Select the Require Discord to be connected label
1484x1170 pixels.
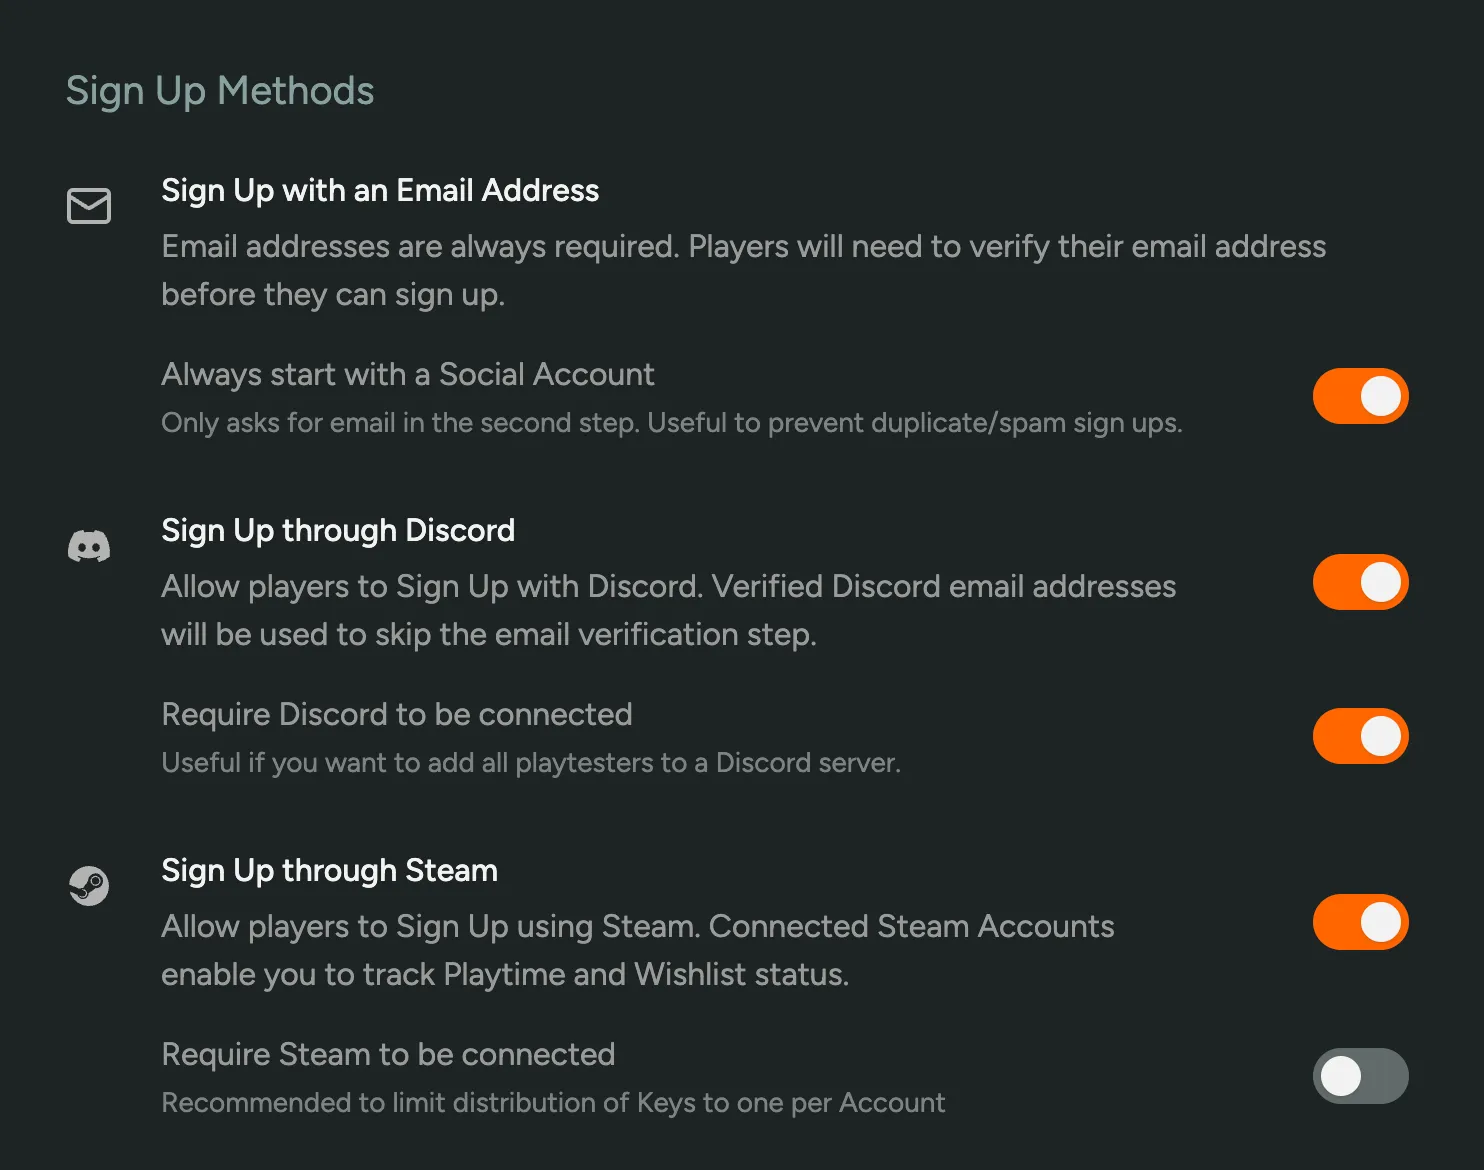pos(397,714)
